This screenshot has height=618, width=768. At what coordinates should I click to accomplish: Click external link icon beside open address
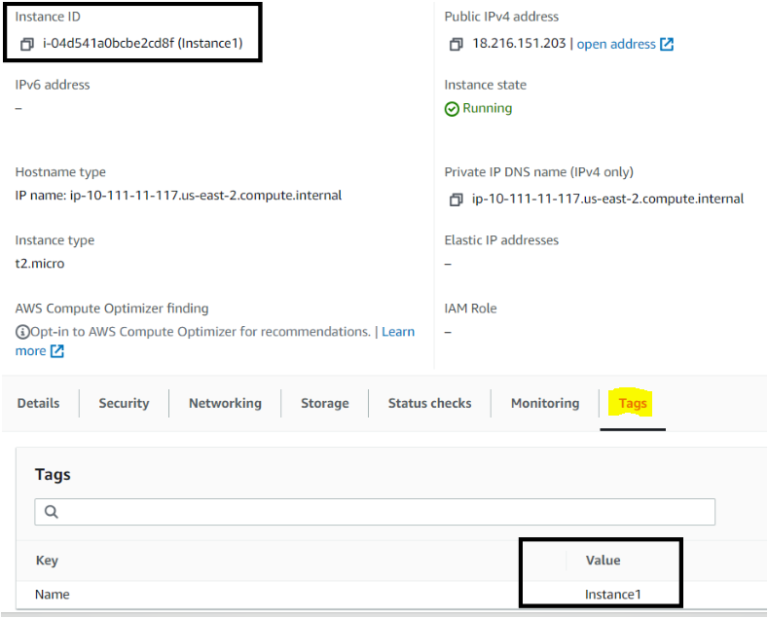pyautogui.click(x=667, y=45)
